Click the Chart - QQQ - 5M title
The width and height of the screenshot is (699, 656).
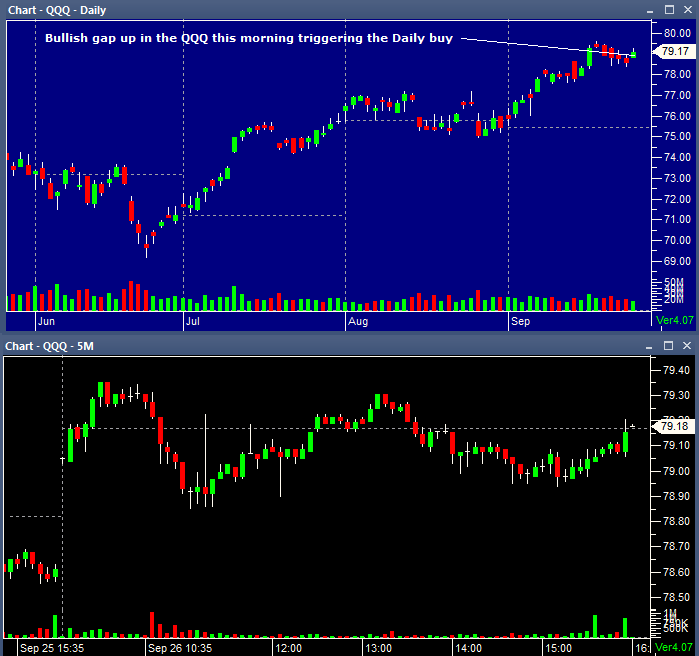[49, 346]
